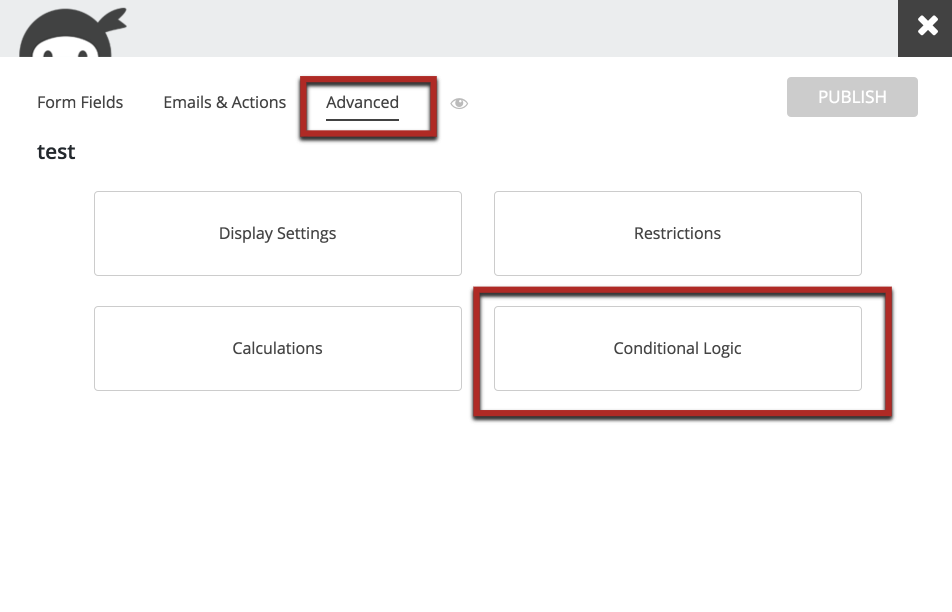
Task: Close the form builder with X
Action: (924, 28)
